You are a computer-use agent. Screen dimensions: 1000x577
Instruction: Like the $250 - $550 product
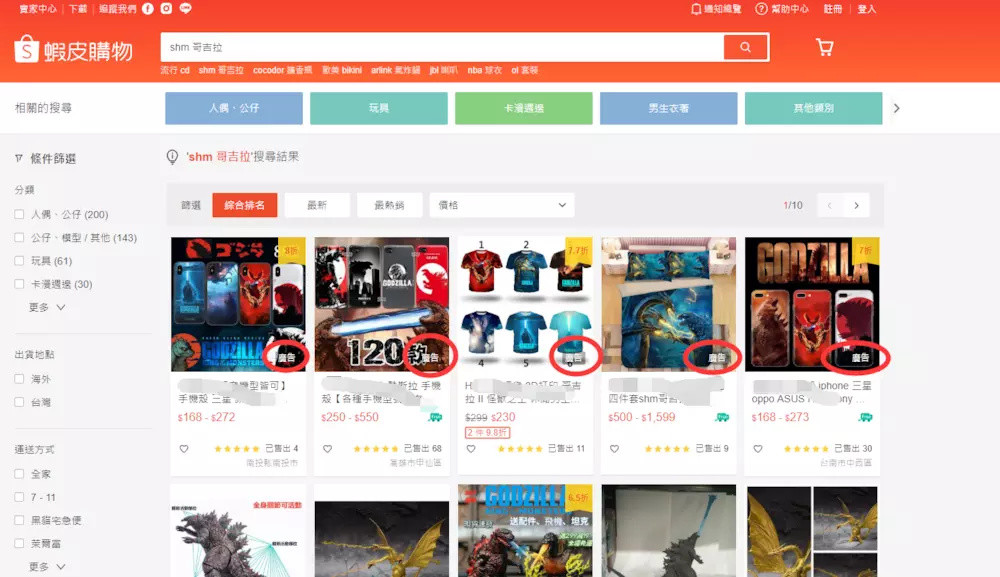coord(327,449)
